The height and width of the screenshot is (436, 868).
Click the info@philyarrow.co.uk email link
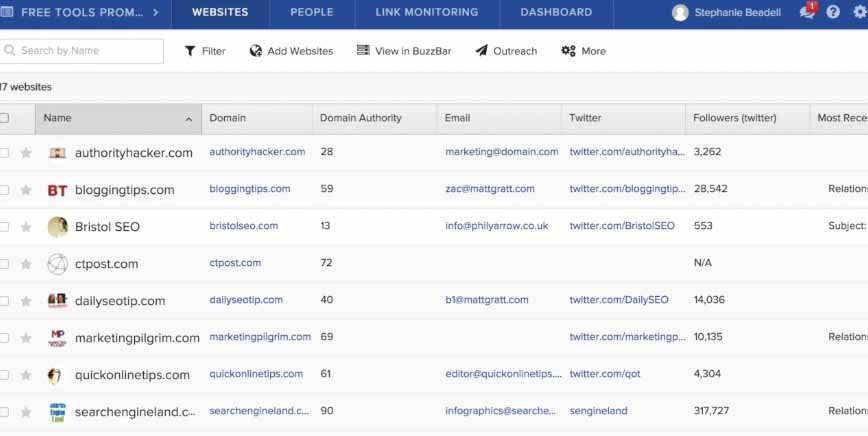[497, 226]
